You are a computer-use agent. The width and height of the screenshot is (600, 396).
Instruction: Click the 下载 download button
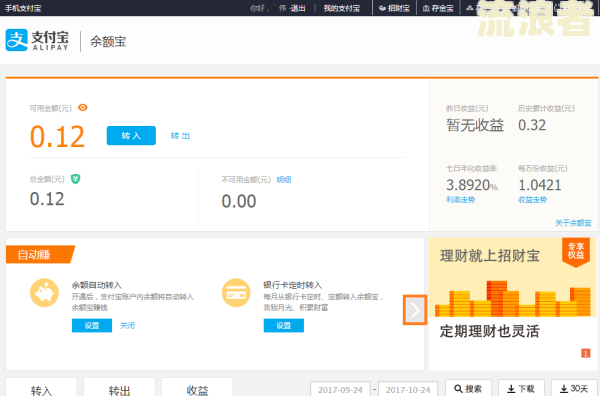(521, 388)
